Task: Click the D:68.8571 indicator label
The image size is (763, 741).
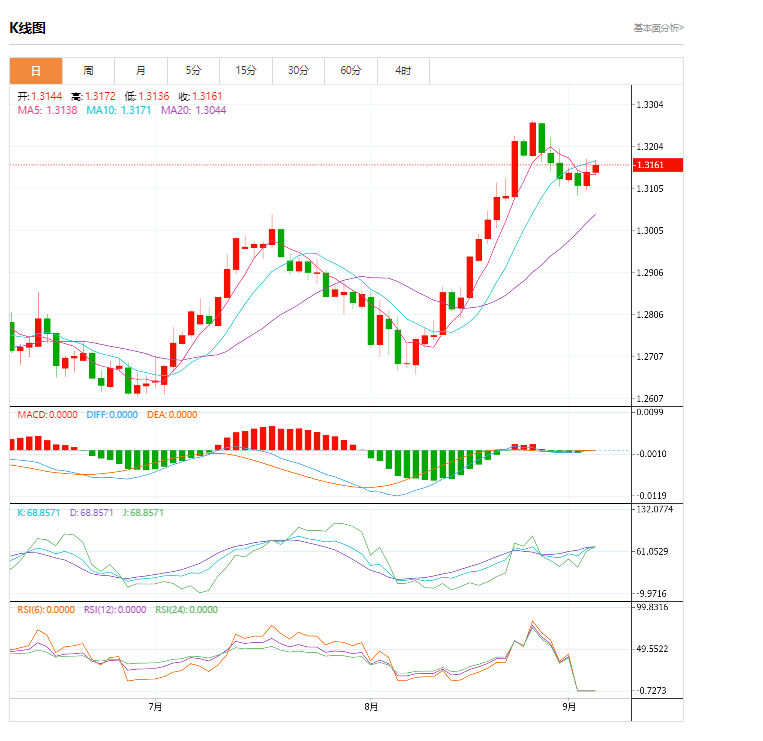Action: tap(91, 513)
